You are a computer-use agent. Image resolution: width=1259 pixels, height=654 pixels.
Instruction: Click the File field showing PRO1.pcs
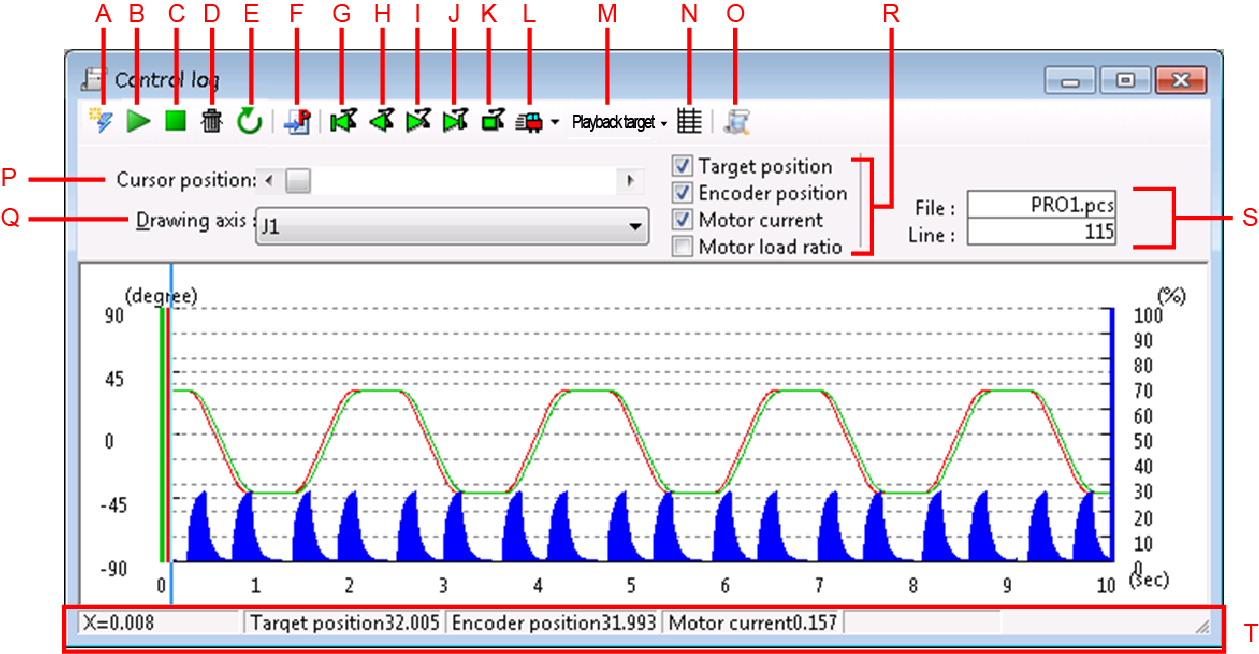pos(1042,205)
